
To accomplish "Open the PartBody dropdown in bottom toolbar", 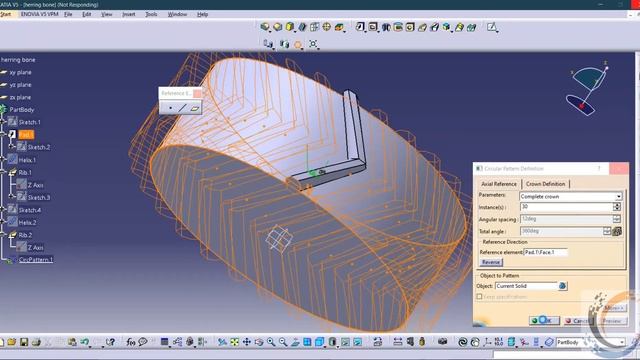I will [x=622, y=342].
